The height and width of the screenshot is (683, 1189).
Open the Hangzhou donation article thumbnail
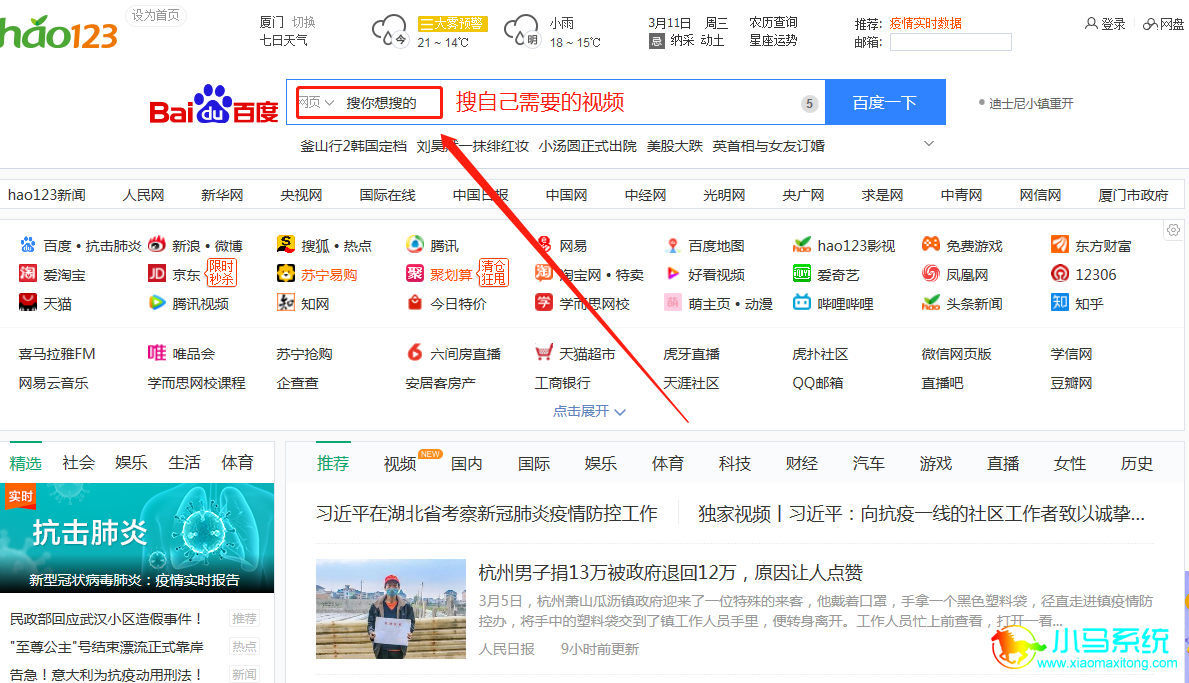[391, 609]
